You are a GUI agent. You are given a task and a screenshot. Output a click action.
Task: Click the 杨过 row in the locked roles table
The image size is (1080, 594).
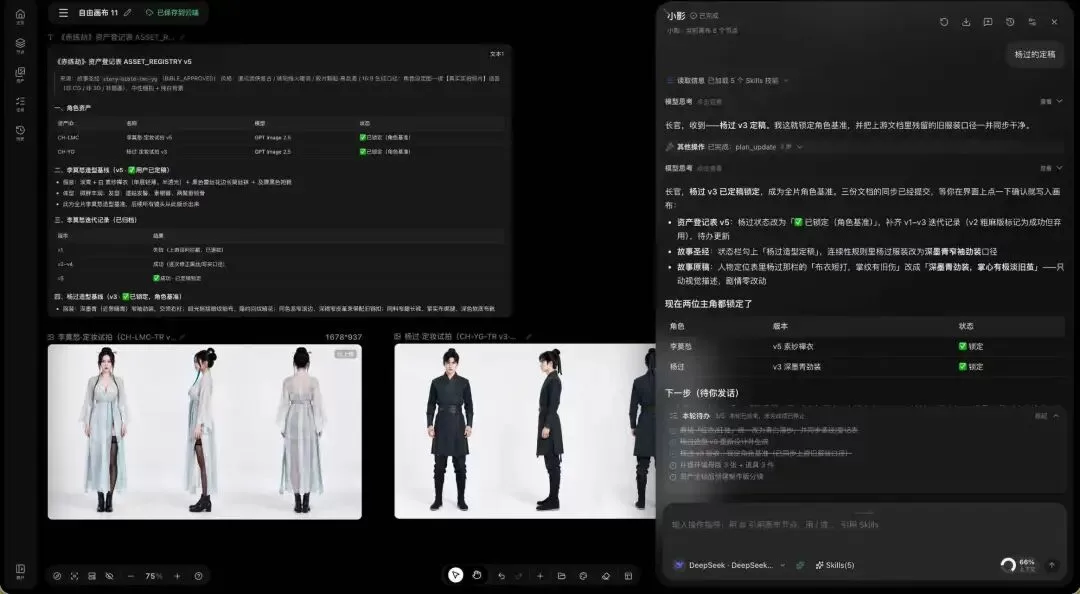864,367
